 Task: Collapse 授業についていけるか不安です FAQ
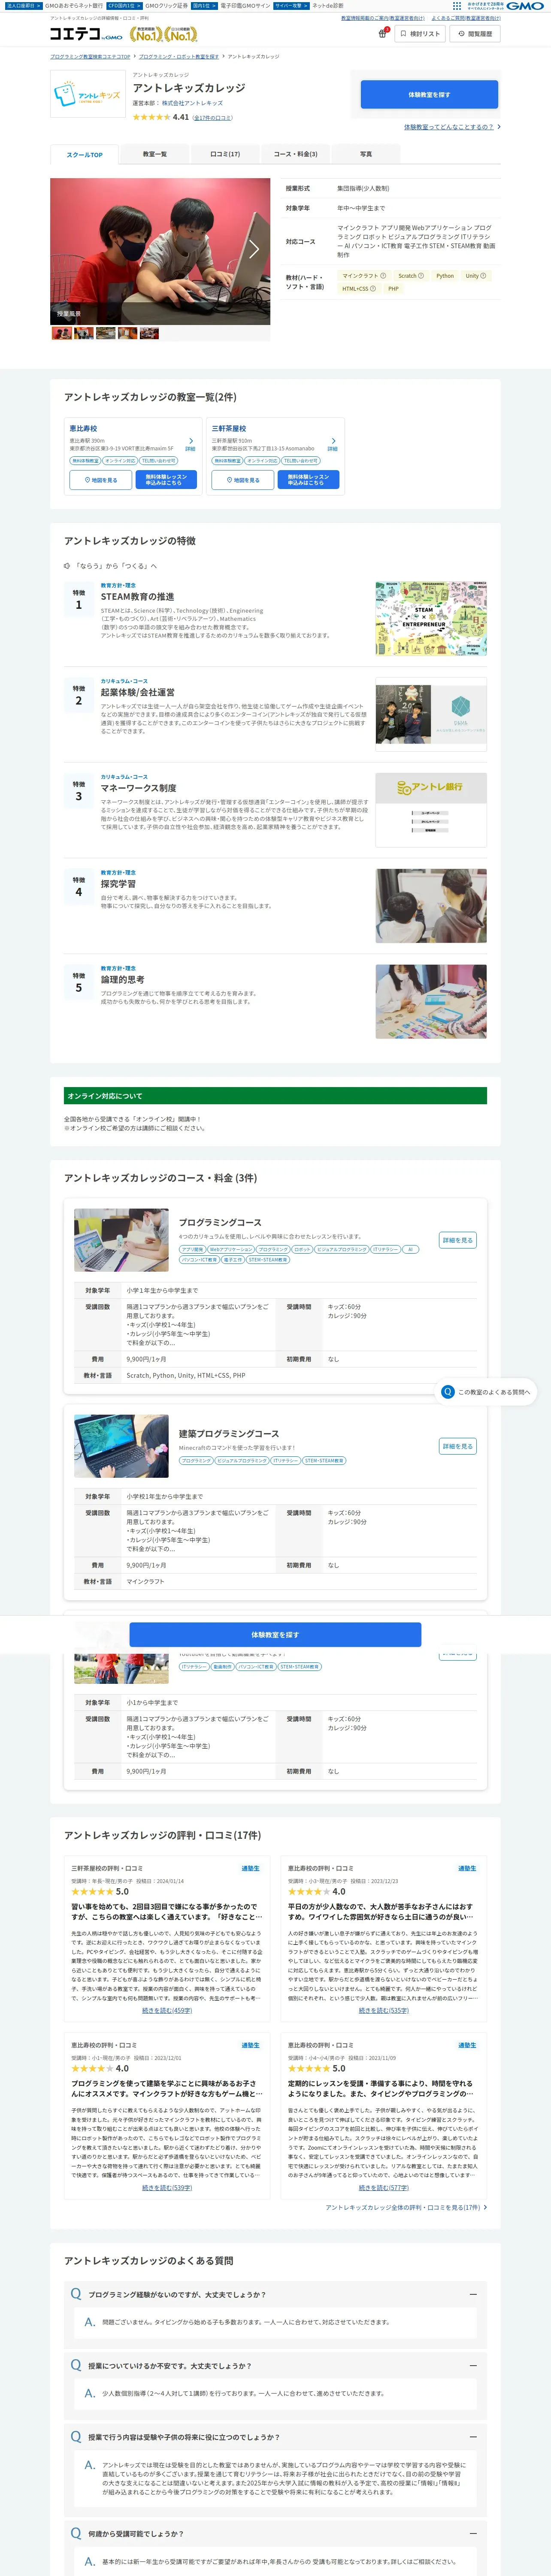click(x=473, y=2365)
